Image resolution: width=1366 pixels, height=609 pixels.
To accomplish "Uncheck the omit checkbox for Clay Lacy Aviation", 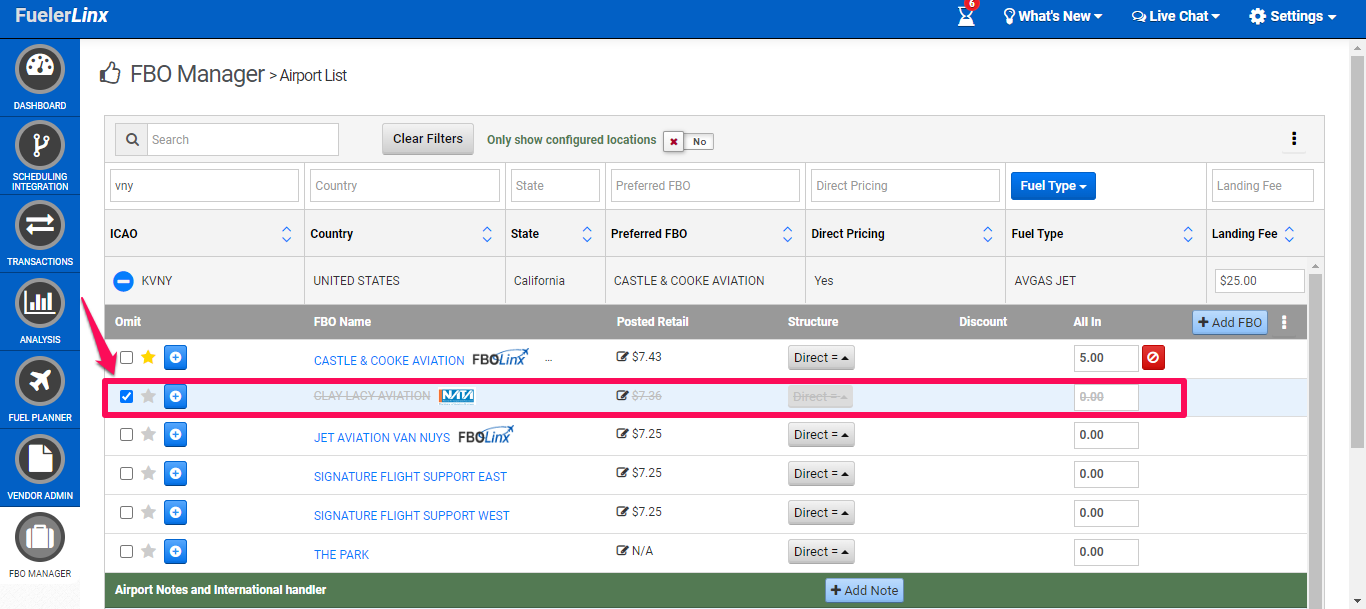I will pyautogui.click(x=126, y=397).
